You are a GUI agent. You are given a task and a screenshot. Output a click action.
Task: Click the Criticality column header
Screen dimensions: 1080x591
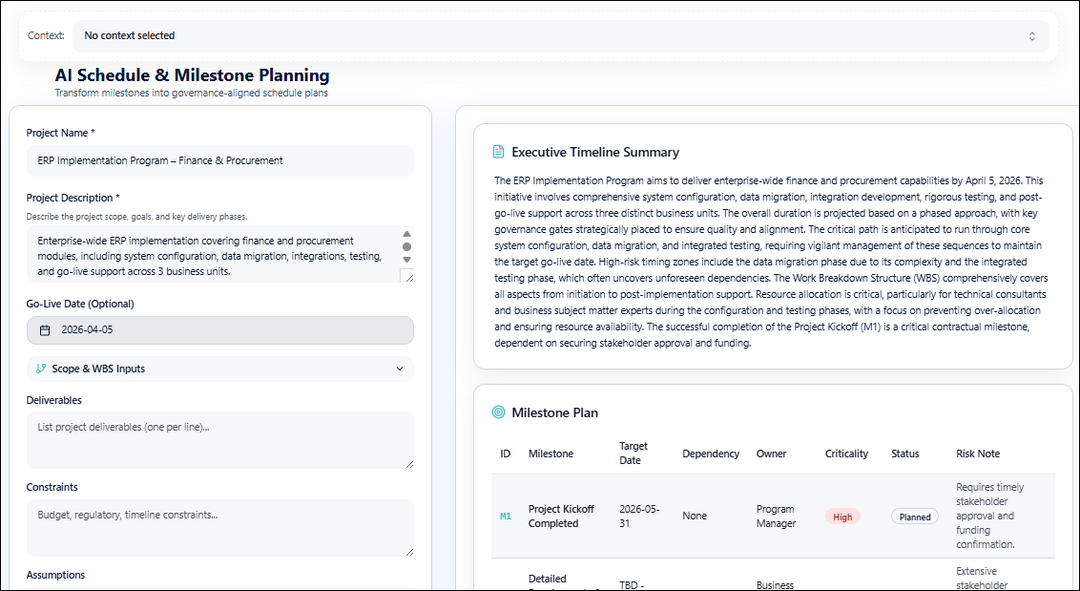[847, 453]
